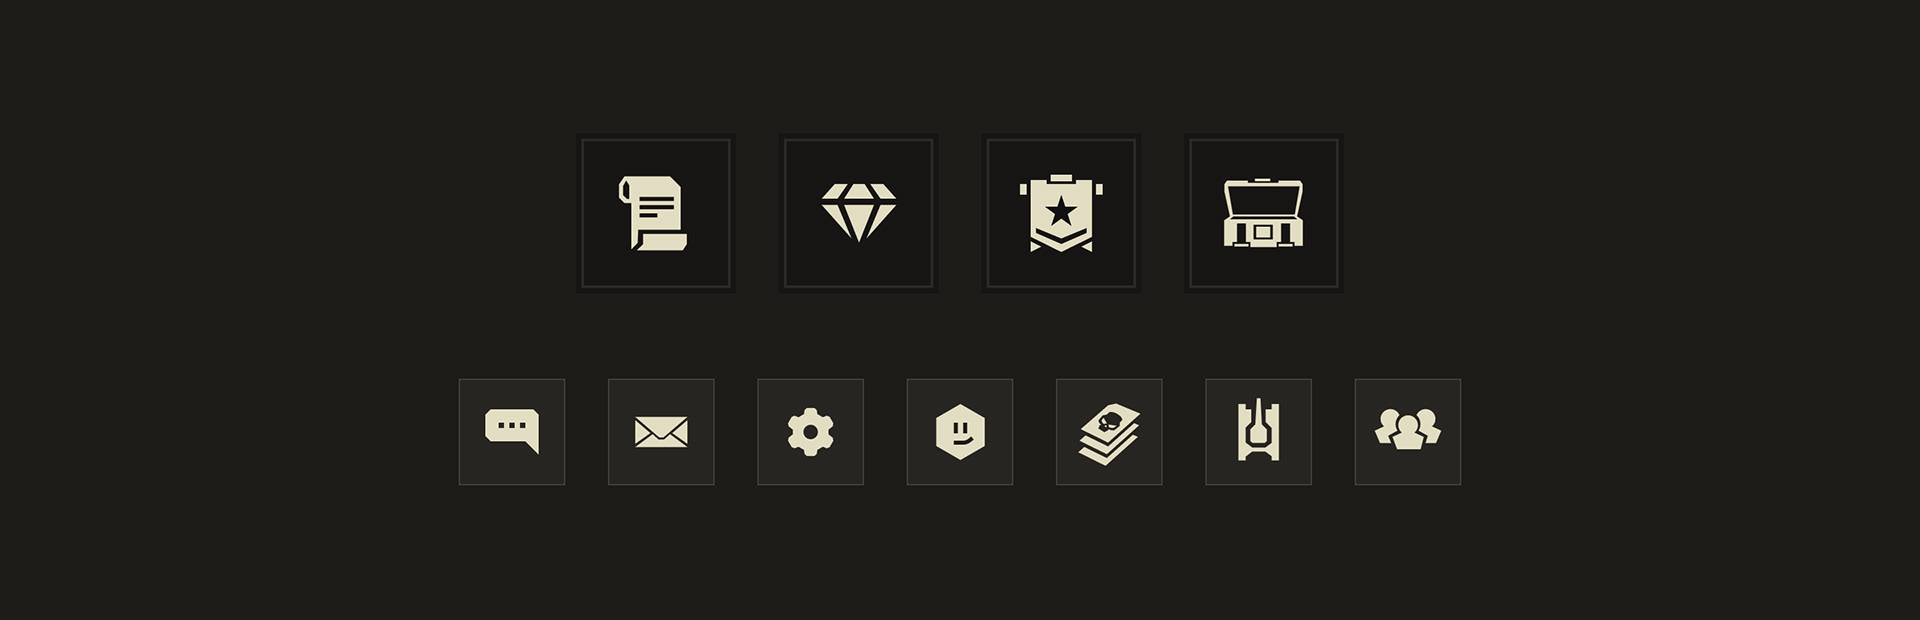Click the middle person in friends group
Image resolution: width=1920 pixels, height=620 pixels.
click(1408, 434)
